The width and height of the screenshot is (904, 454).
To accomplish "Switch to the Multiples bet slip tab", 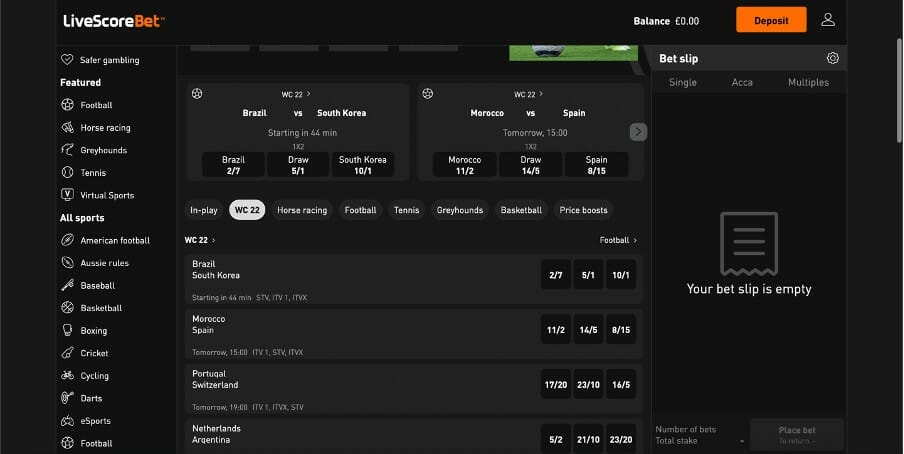I will pyautogui.click(x=808, y=82).
